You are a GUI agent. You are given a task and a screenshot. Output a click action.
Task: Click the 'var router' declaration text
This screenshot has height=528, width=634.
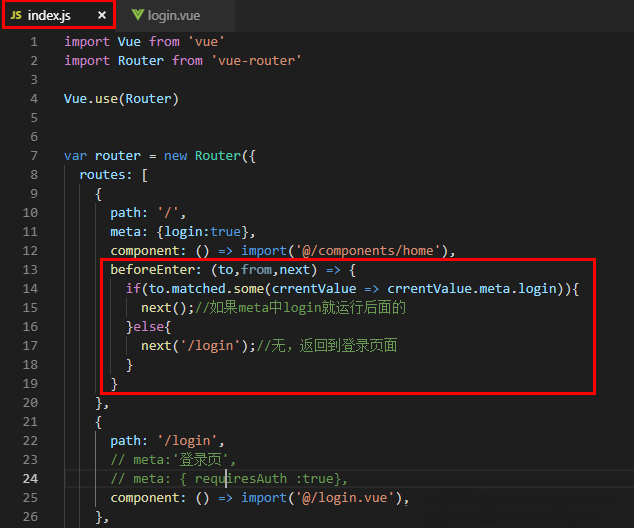point(102,156)
